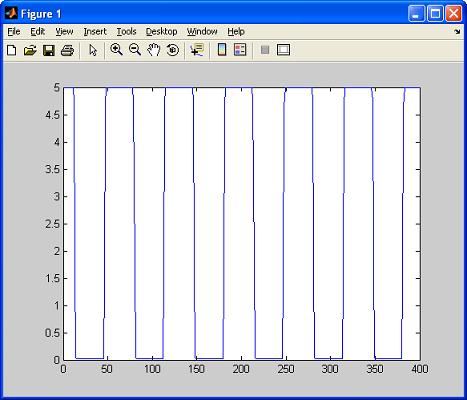Image resolution: width=467 pixels, height=400 pixels.
Task: Activate the Zoom Out tool
Action: 135,50
